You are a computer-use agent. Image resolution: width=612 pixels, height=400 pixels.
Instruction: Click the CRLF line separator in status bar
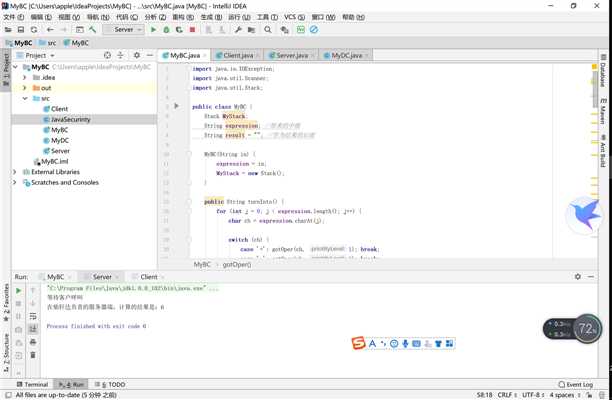tap(507, 395)
